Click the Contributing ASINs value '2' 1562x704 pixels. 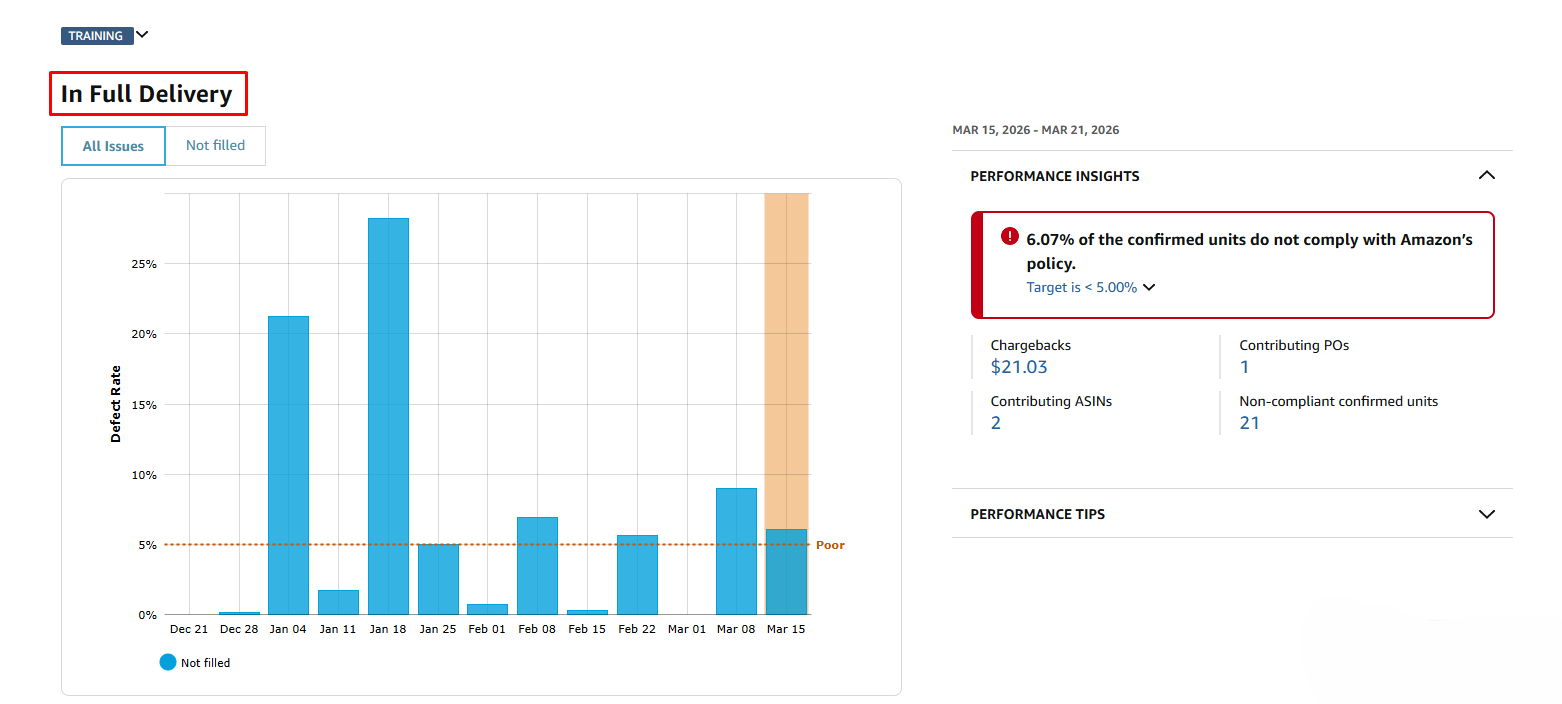995,422
